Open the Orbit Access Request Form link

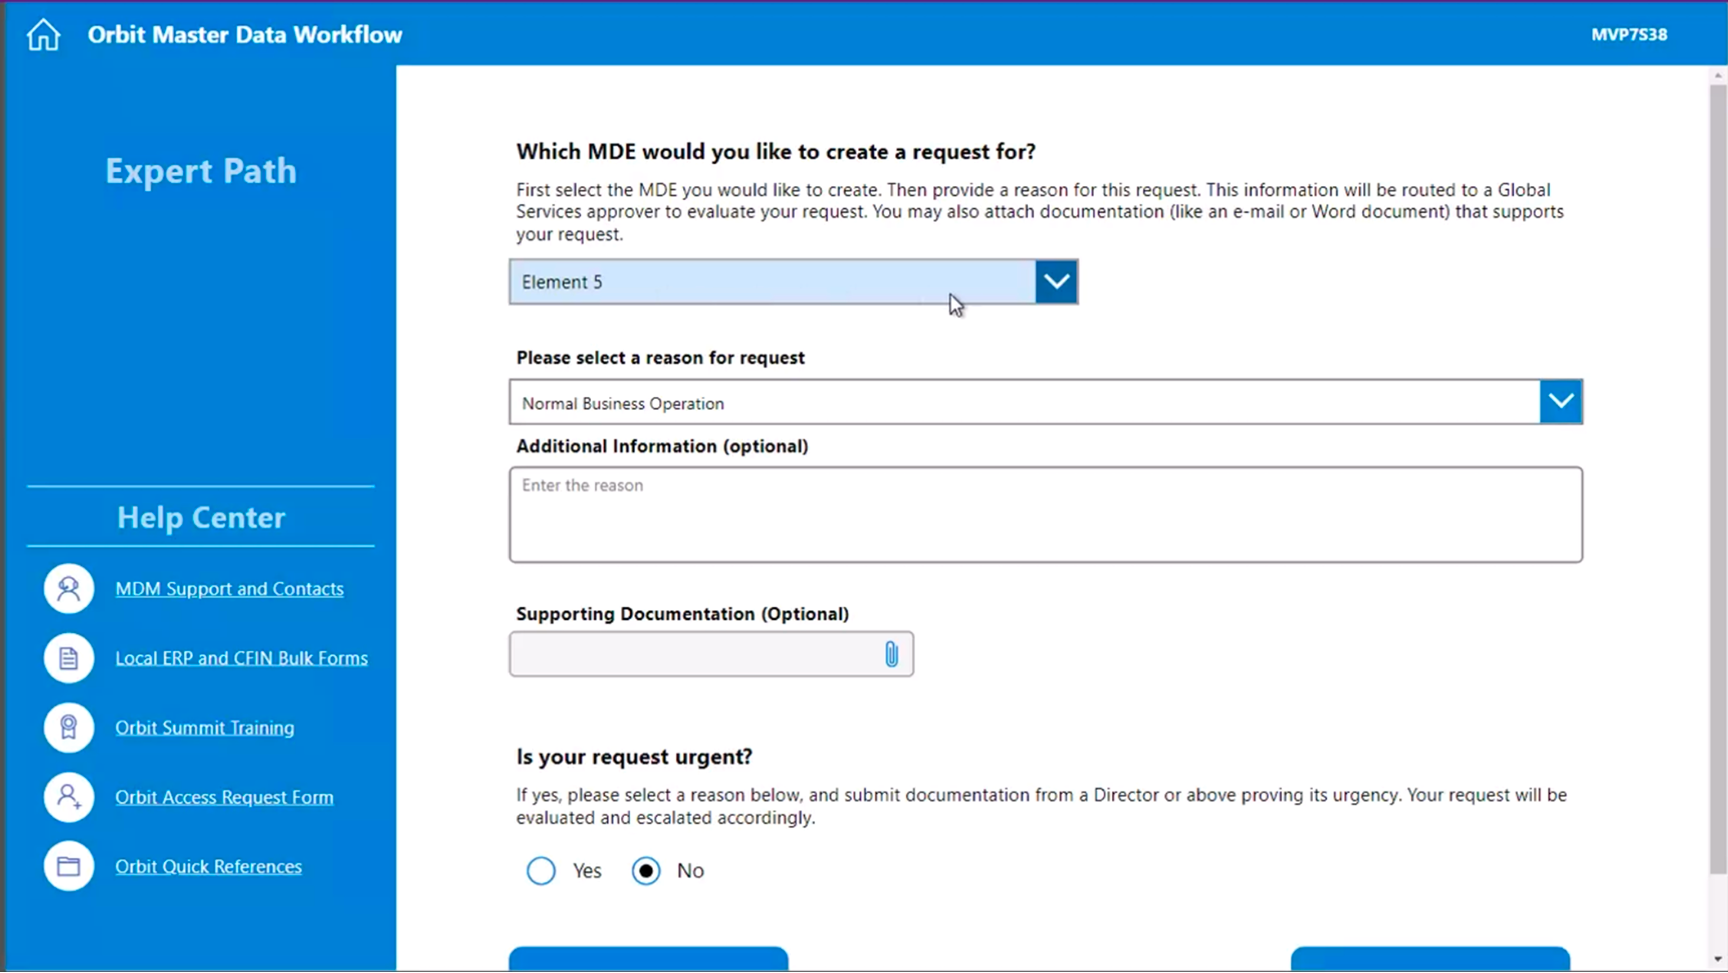pos(224,797)
